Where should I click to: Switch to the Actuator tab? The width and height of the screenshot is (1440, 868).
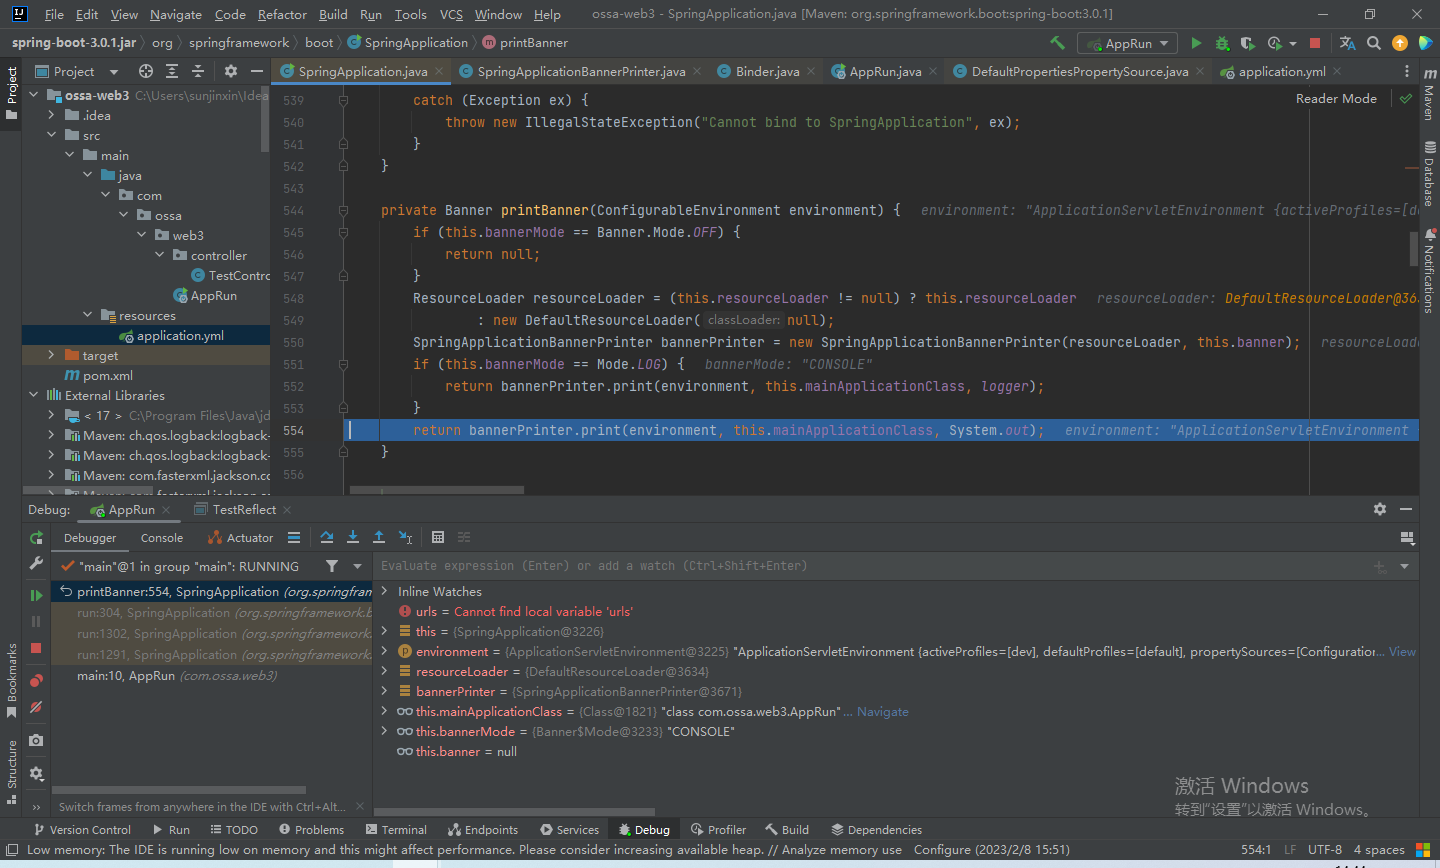[x=240, y=538]
